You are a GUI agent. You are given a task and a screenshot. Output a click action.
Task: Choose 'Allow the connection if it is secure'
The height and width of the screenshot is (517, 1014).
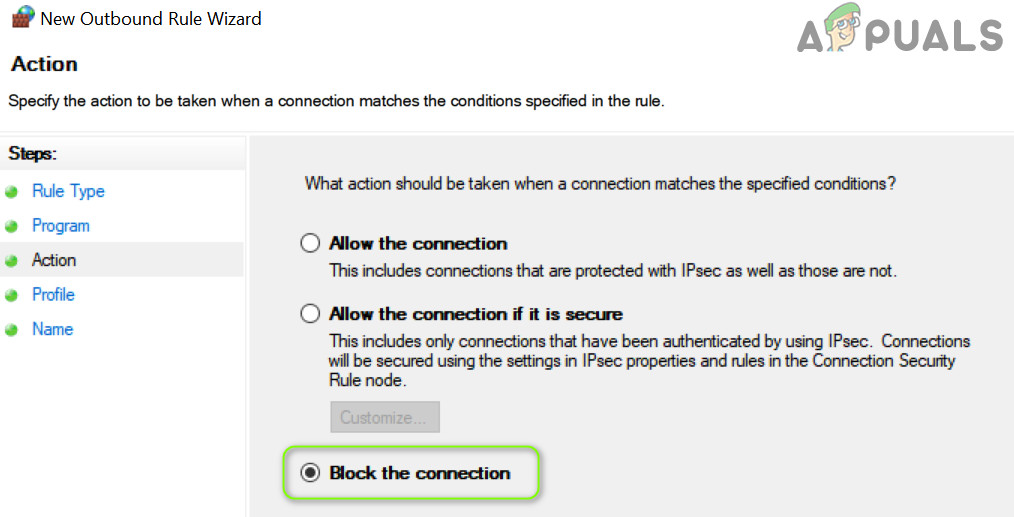coord(311,314)
